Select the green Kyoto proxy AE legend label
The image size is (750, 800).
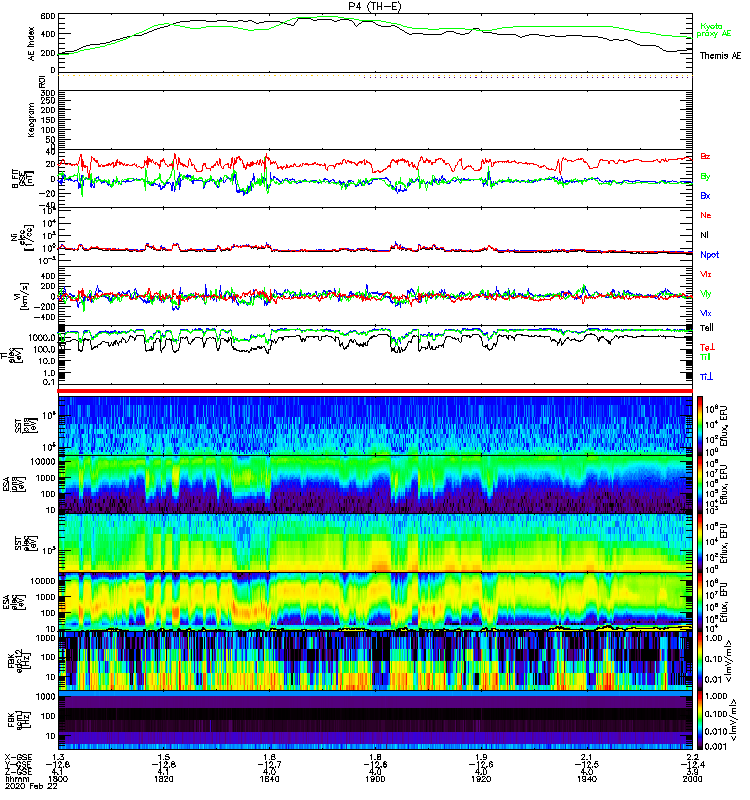[714, 30]
